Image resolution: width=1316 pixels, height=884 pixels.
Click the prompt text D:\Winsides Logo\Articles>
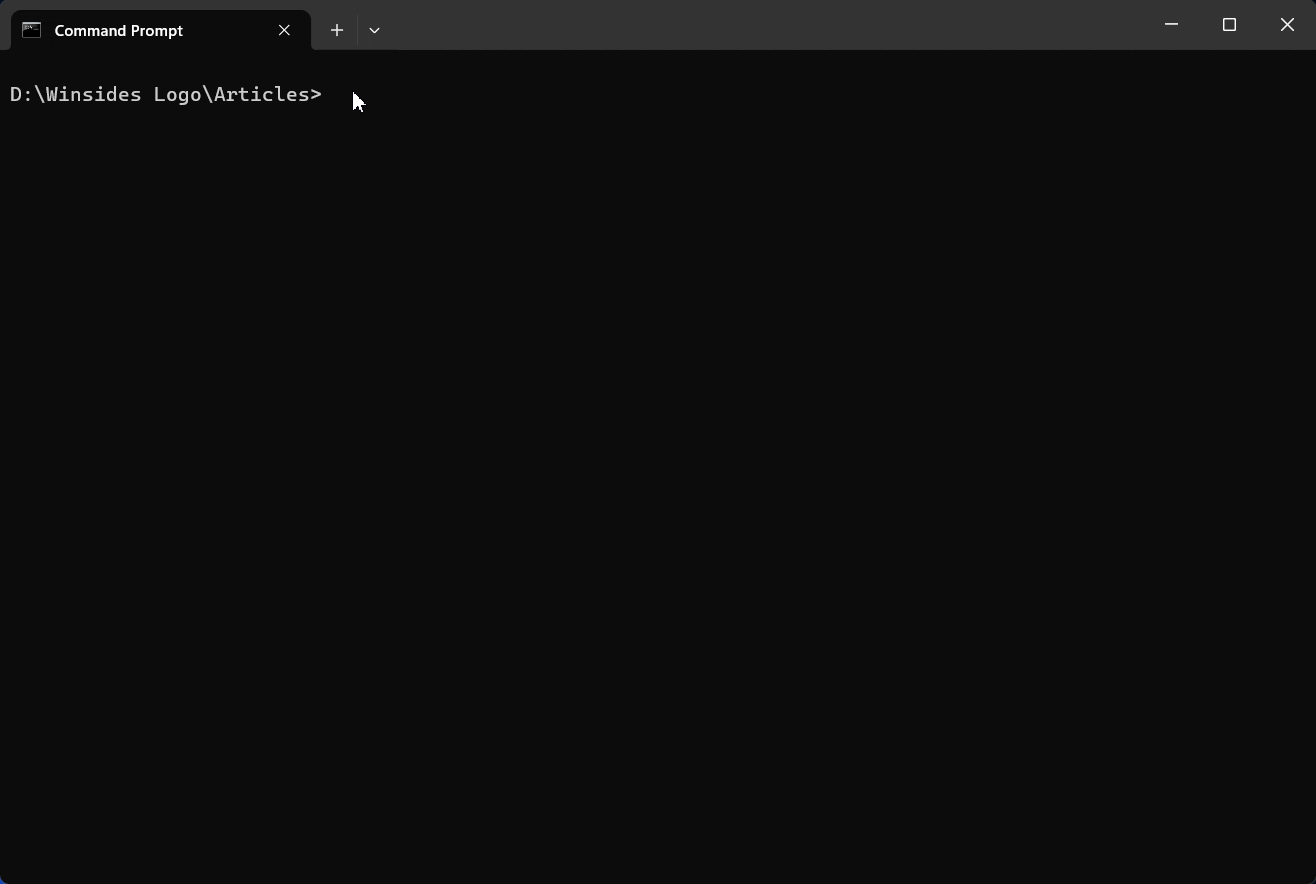(x=166, y=94)
